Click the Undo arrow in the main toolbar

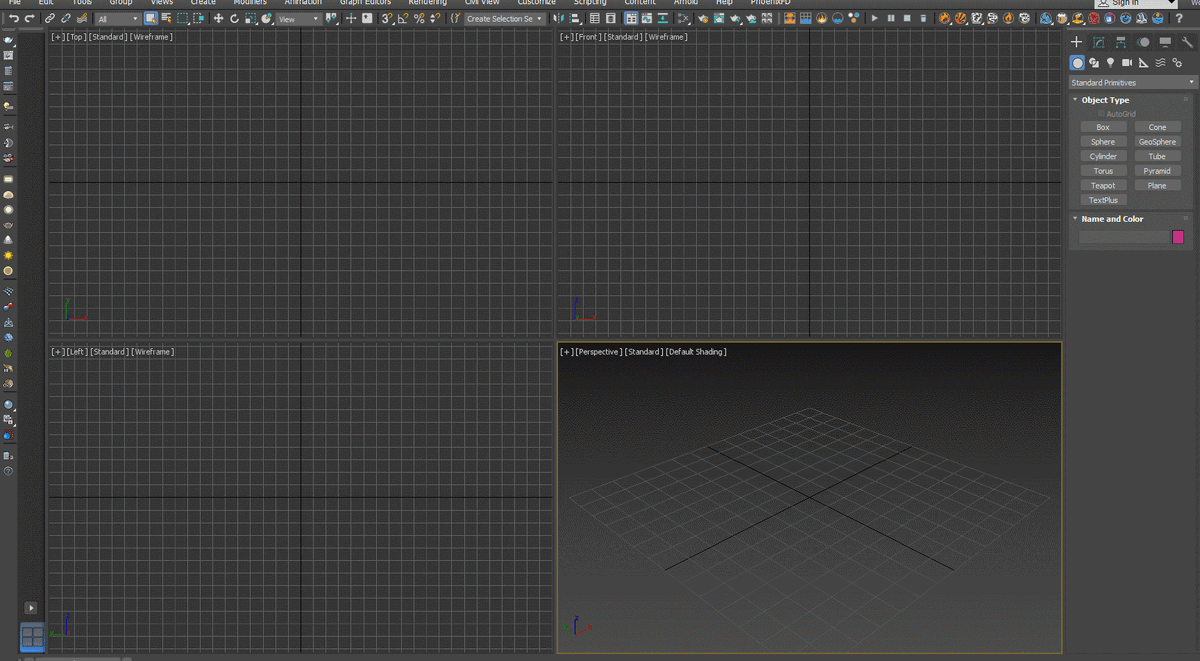14,18
